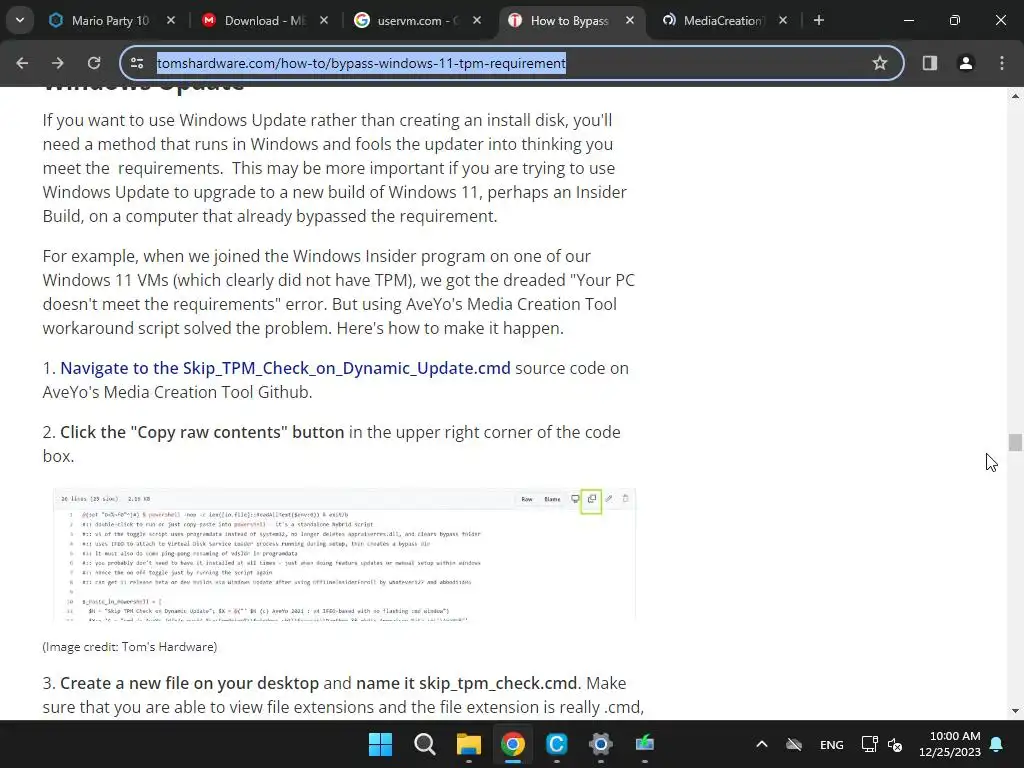Go back to the previous page
This screenshot has width=1024, height=768.
[22, 63]
